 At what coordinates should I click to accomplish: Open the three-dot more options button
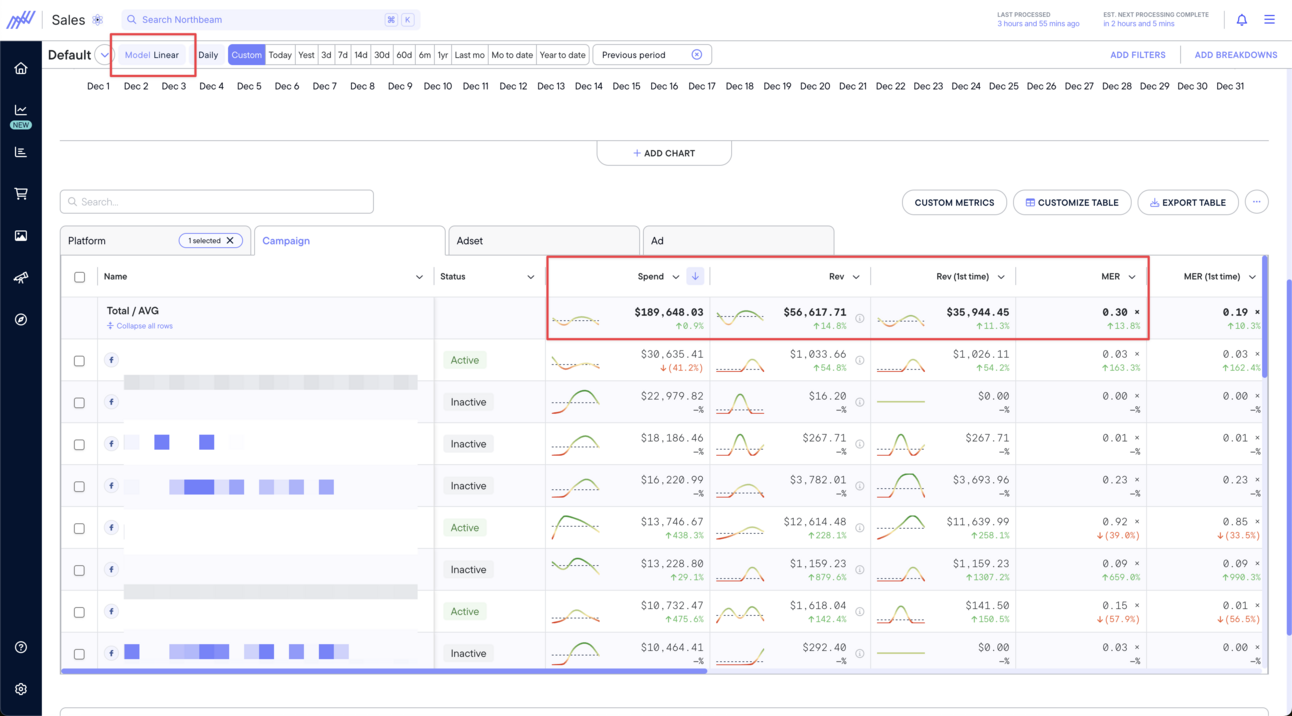(x=1257, y=202)
